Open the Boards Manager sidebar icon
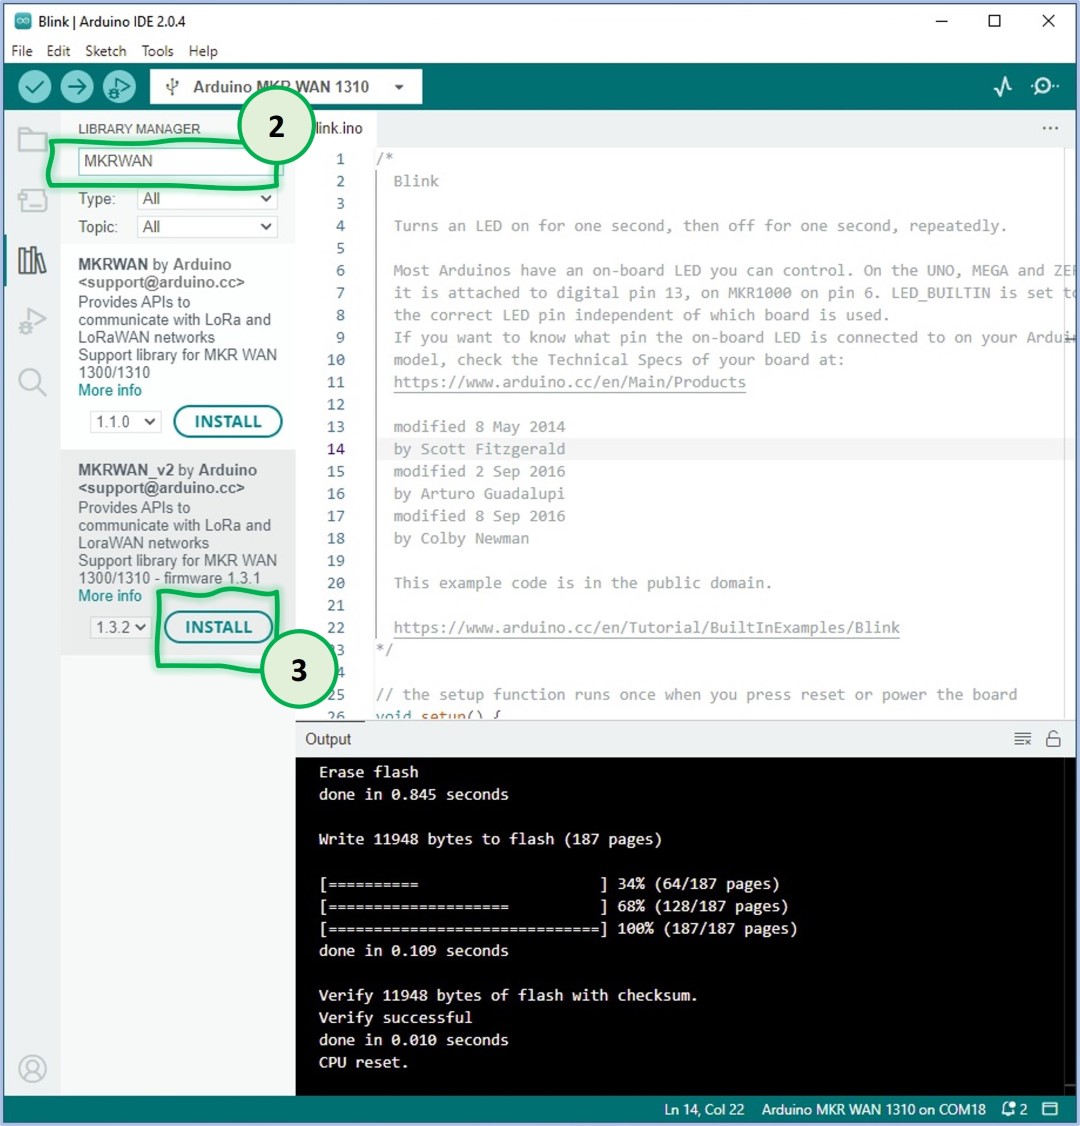 (32, 200)
